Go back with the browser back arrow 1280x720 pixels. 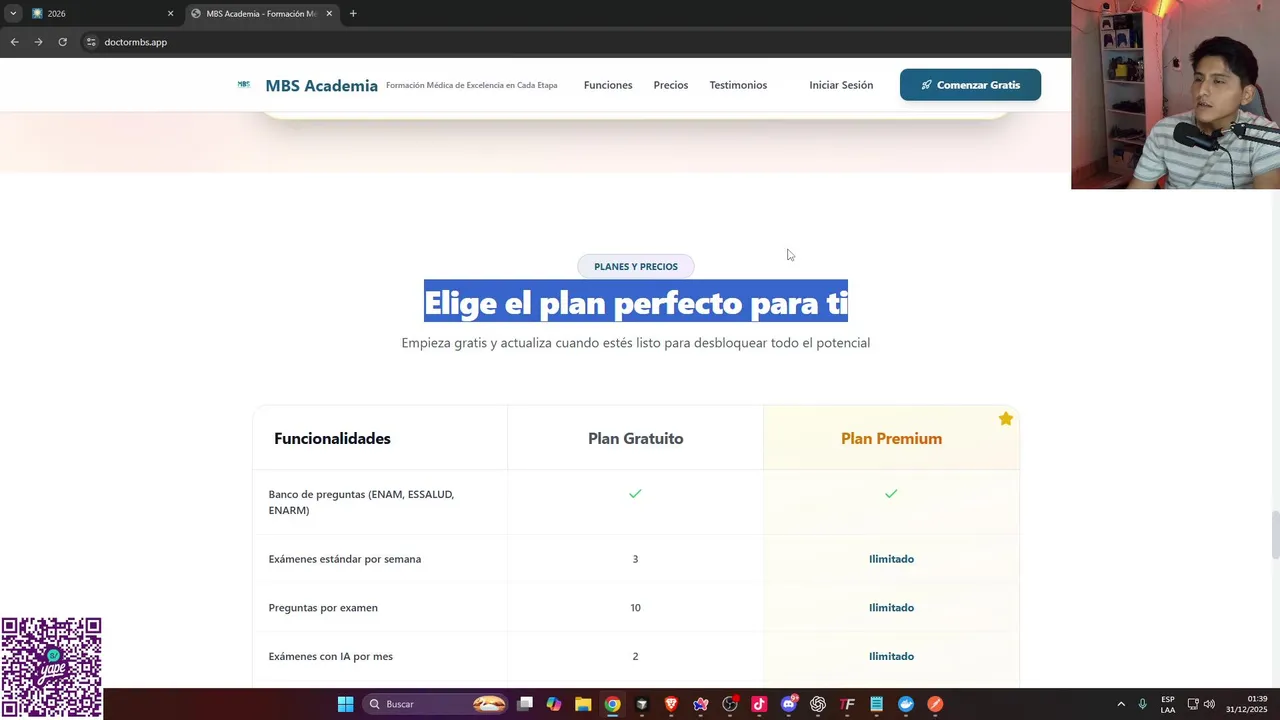(14, 42)
